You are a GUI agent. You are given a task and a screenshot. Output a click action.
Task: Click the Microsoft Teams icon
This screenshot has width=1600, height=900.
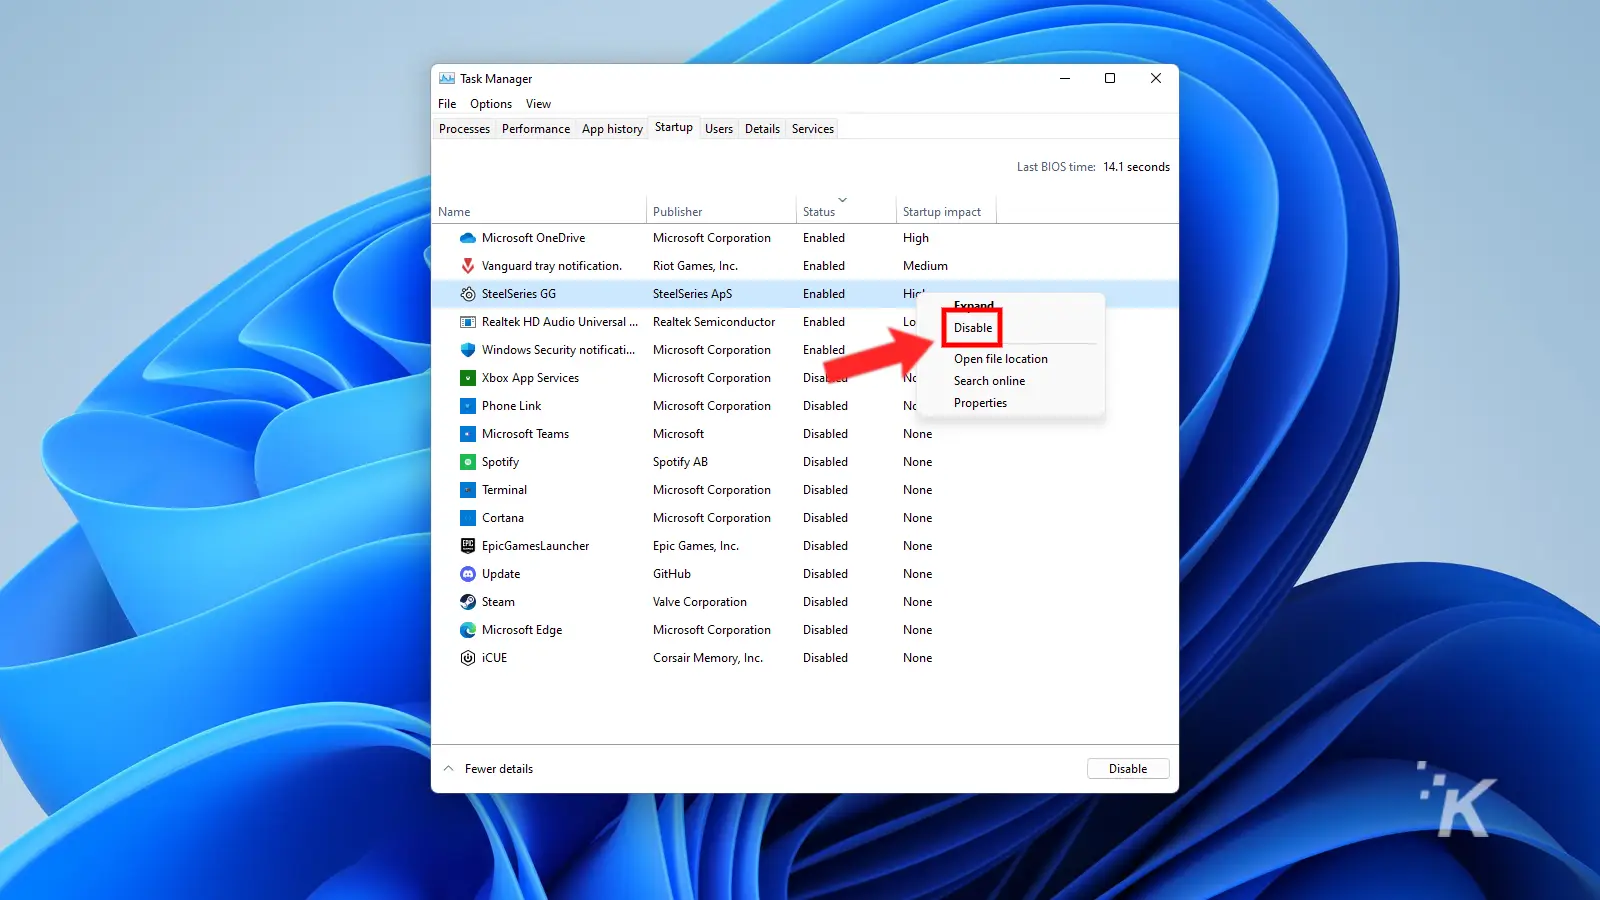coord(467,434)
